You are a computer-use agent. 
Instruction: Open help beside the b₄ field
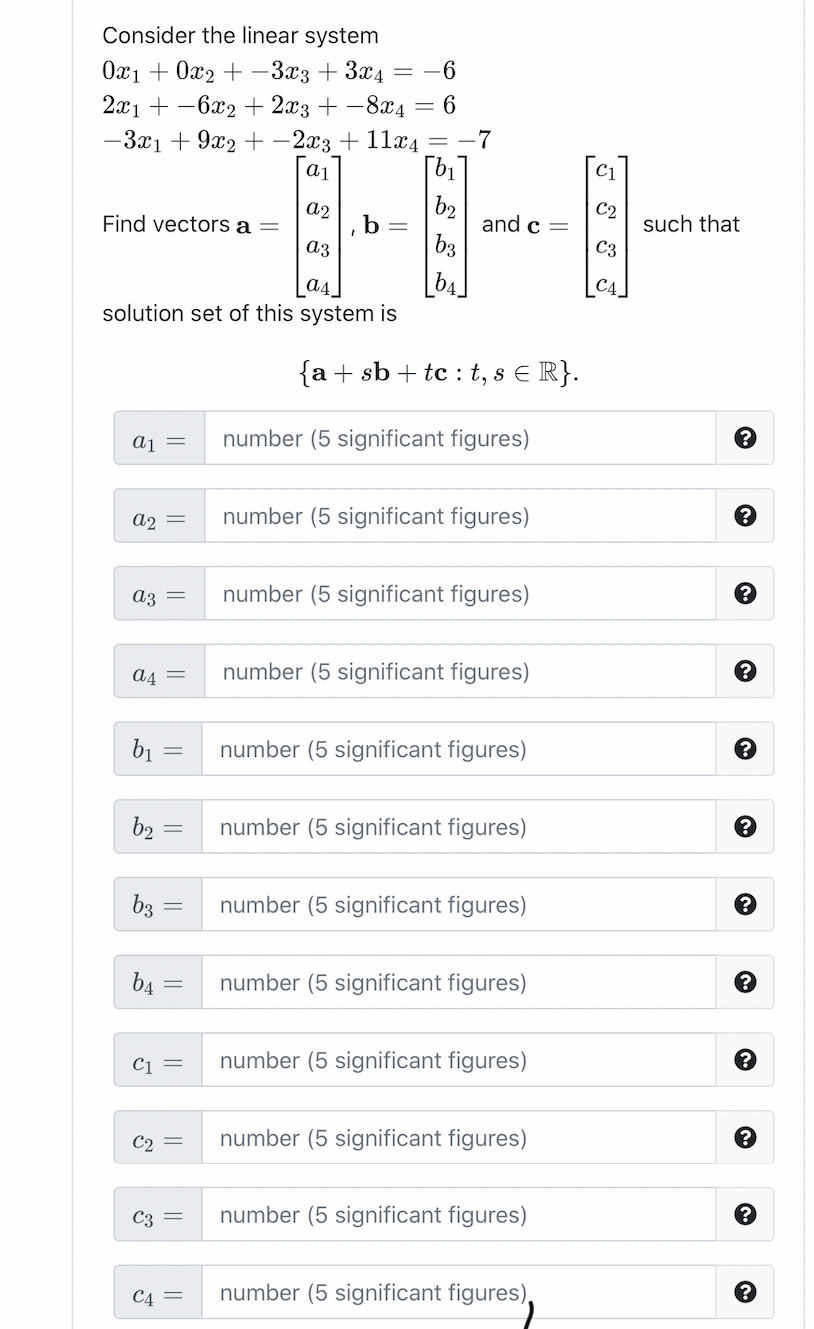(x=745, y=982)
